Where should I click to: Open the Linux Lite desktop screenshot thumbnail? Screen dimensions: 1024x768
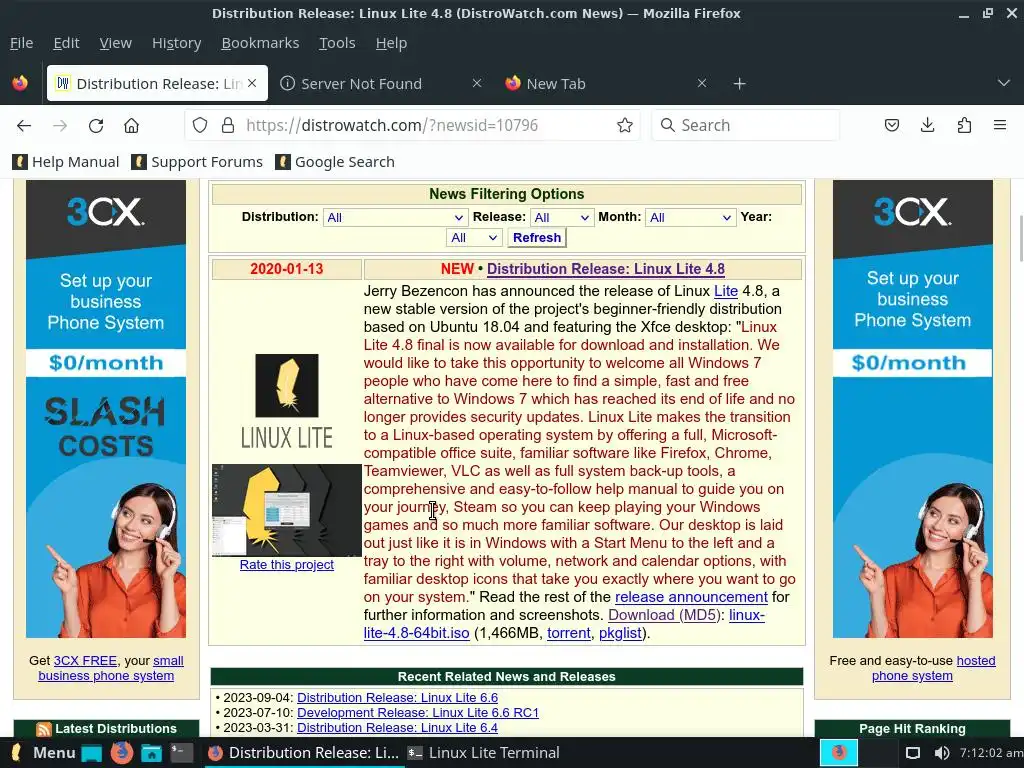(x=287, y=510)
